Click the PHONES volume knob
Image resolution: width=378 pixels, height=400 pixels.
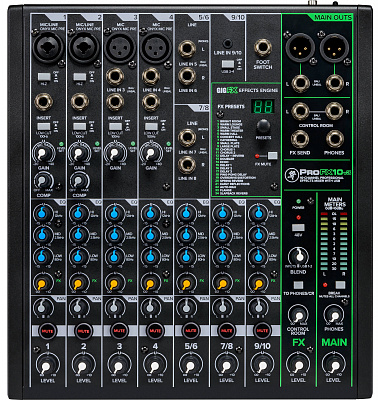334,315
